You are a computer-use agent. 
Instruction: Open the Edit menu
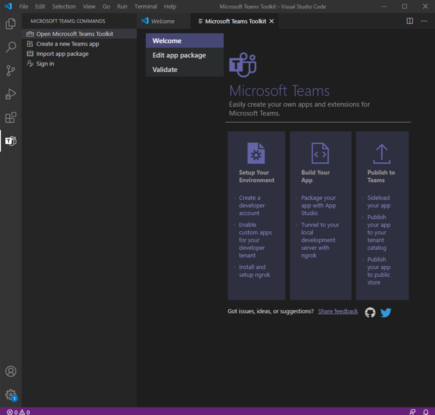tap(40, 6)
